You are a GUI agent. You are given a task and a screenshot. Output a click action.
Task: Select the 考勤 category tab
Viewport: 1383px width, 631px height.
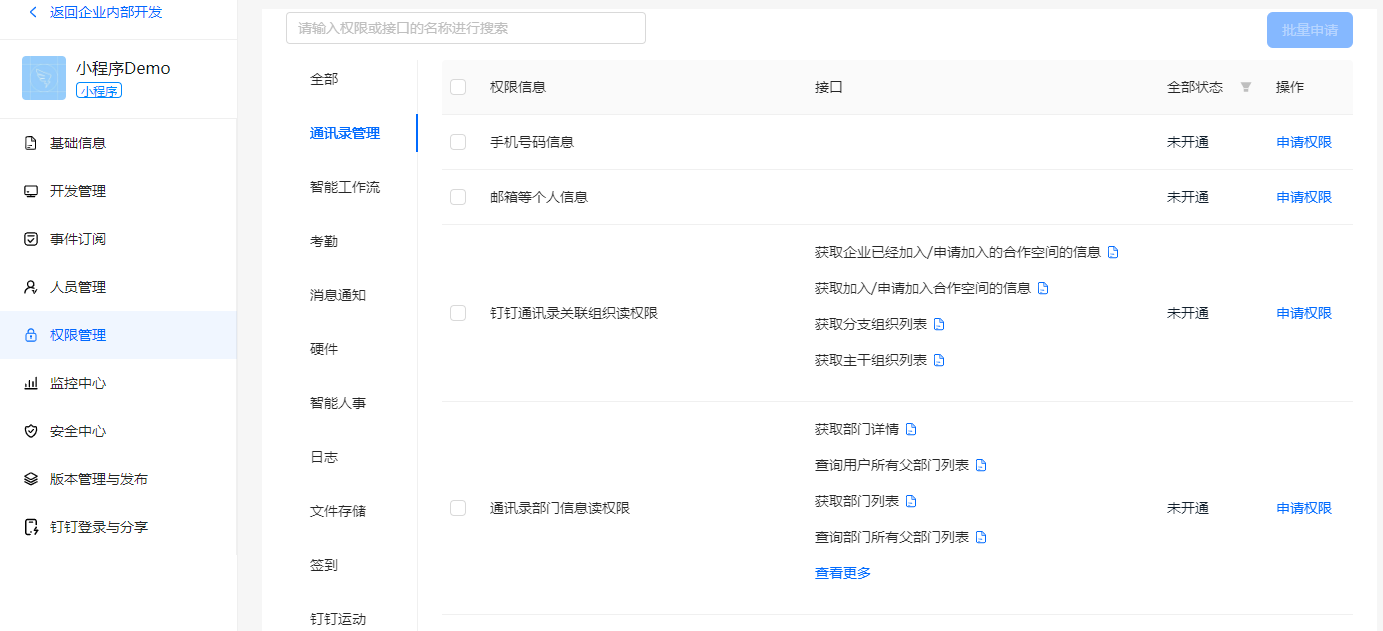coord(324,241)
